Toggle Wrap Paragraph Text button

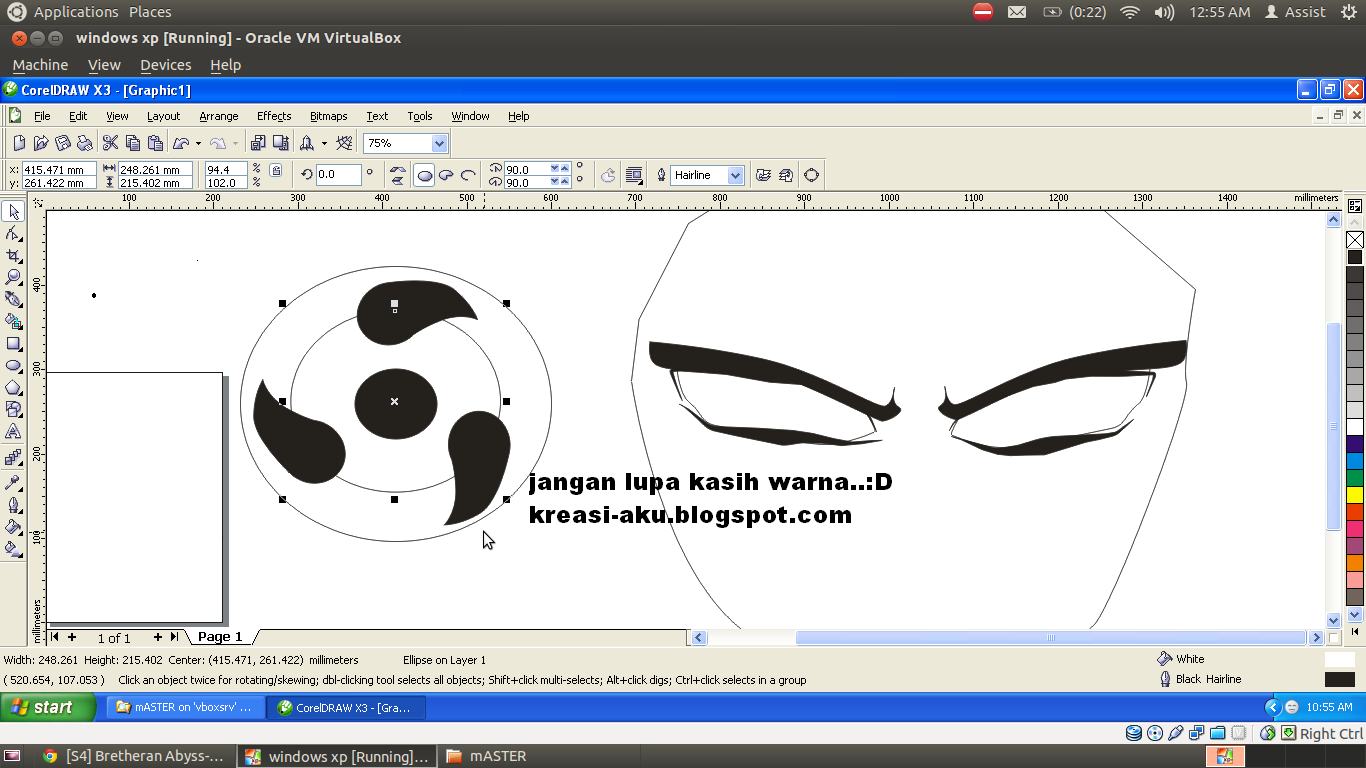pyautogui.click(x=634, y=175)
